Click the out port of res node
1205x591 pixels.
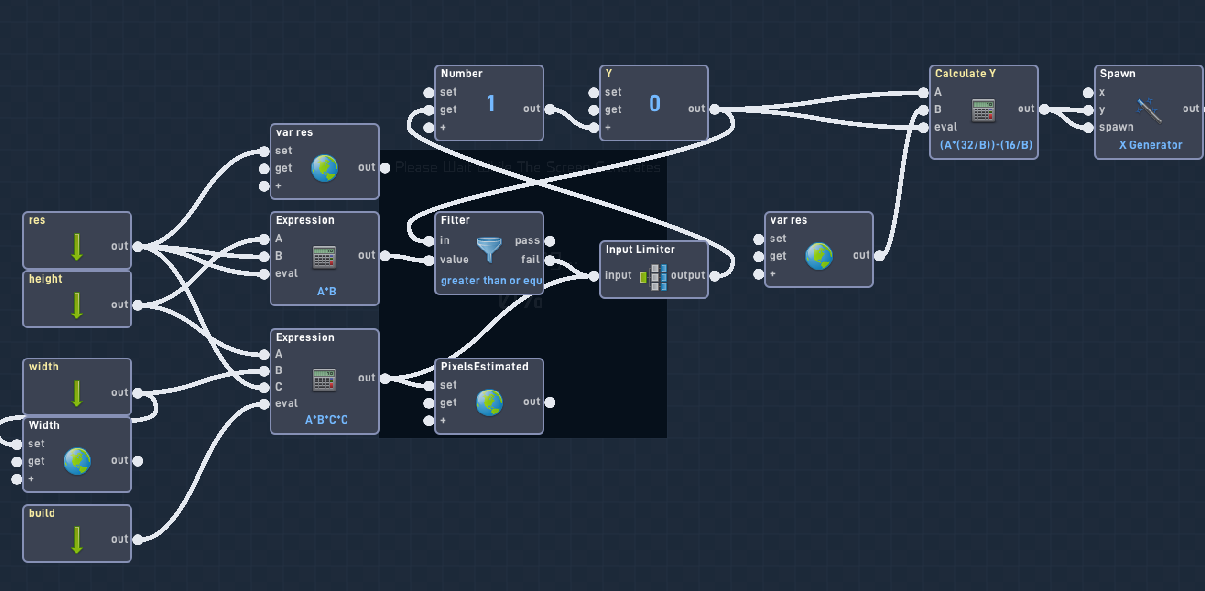pyautogui.click(x=137, y=247)
